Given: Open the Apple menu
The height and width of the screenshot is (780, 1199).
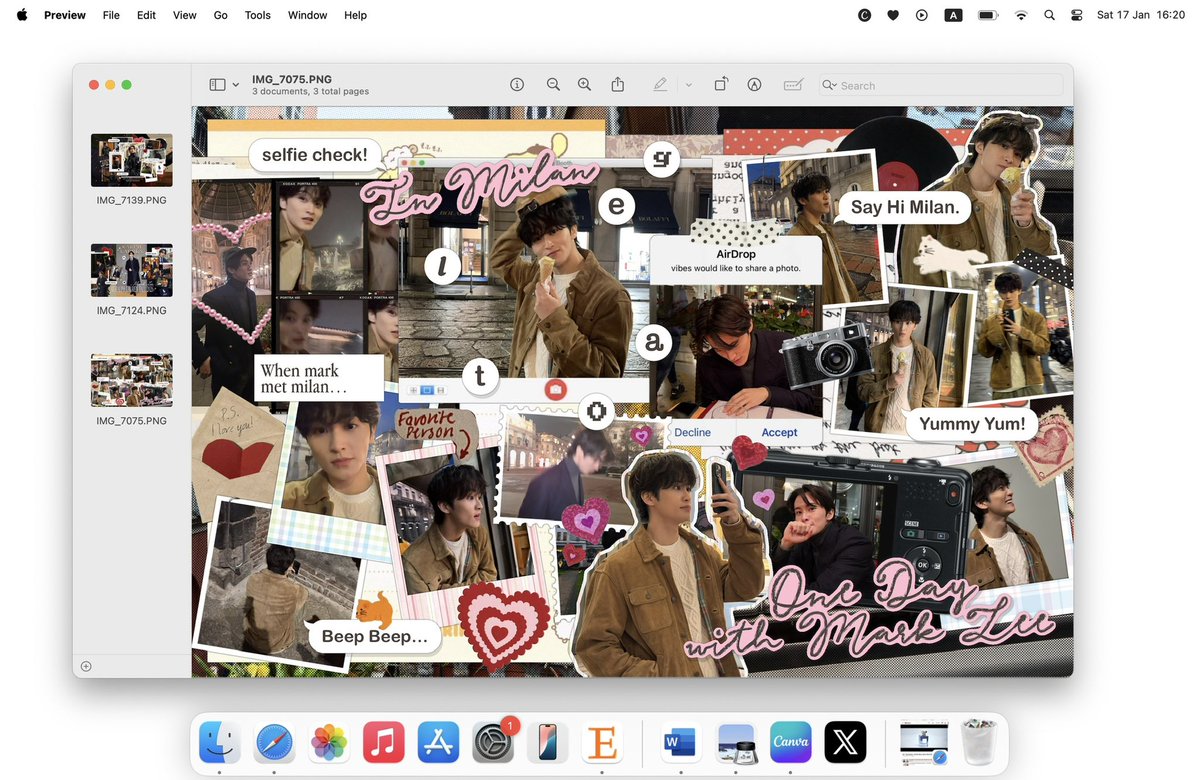Looking at the screenshot, I should click(x=22, y=15).
